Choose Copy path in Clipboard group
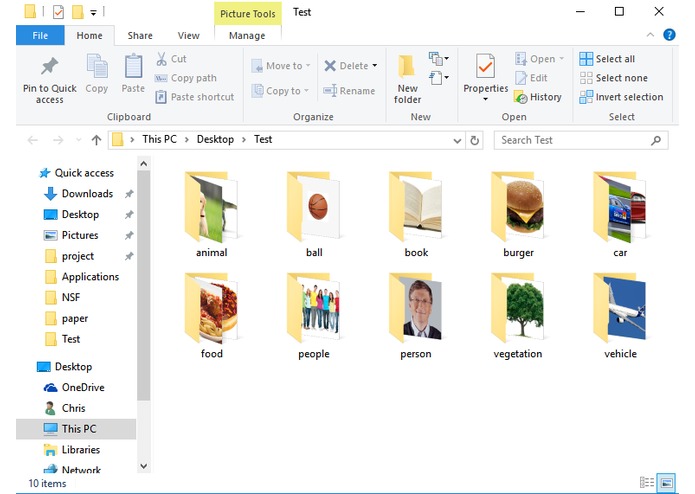The width and height of the screenshot is (695, 494). 185,78
